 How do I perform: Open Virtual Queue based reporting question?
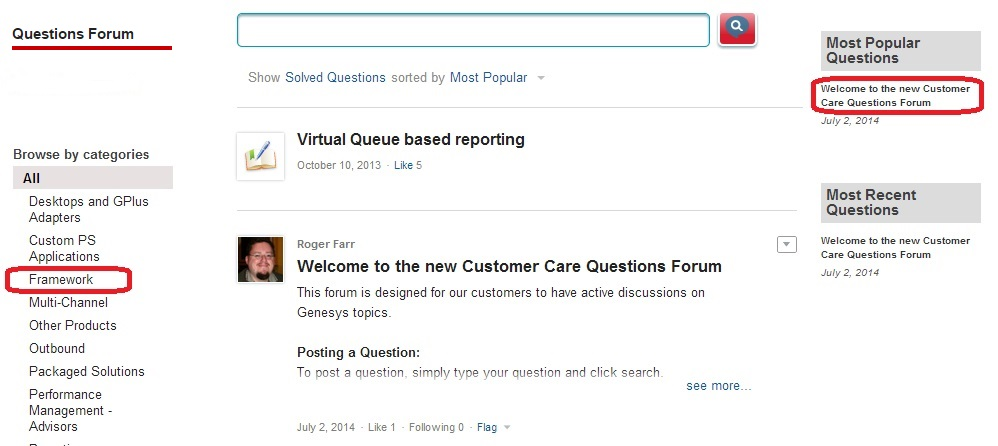[410, 140]
